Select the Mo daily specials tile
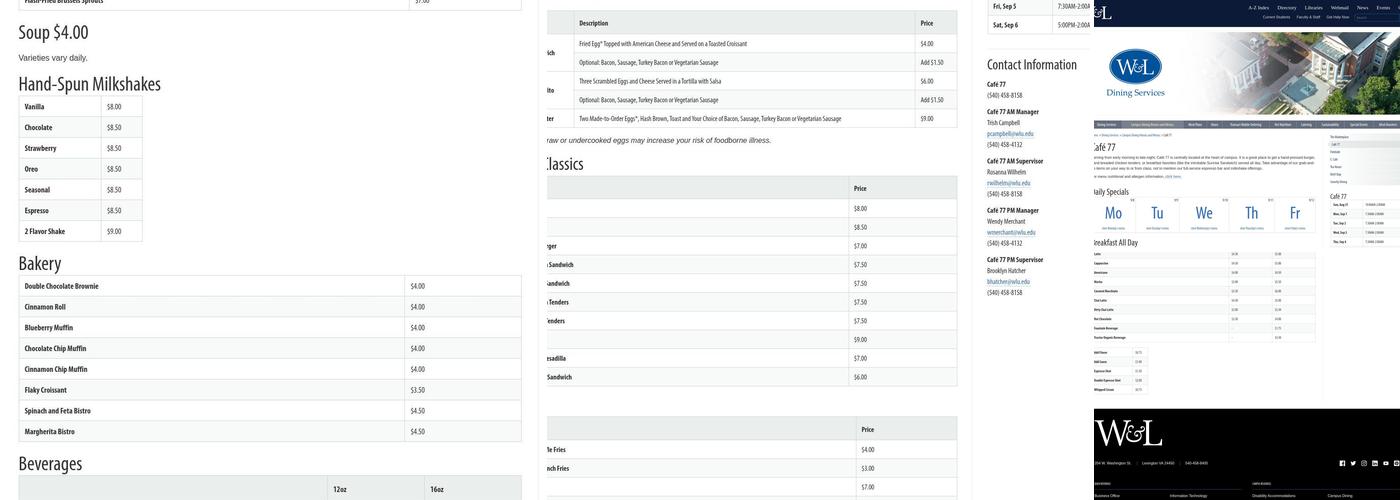The image size is (1400, 500). pos(1113,214)
